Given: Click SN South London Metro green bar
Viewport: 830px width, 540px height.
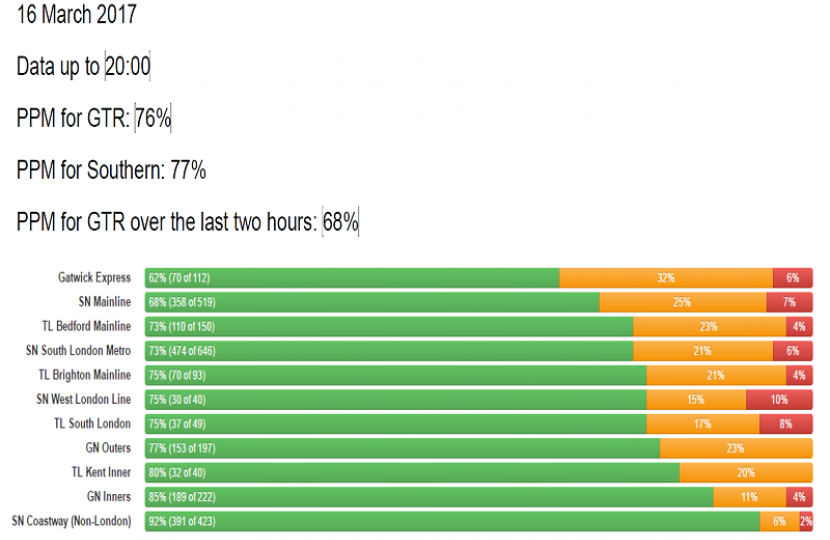Looking at the screenshot, I should pos(389,351).
